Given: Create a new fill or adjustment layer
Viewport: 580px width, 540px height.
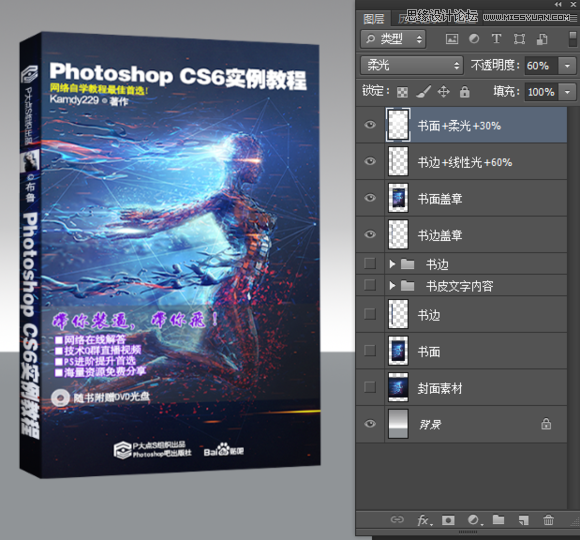Looking at the screenshot, I should [x=475, y=520].
